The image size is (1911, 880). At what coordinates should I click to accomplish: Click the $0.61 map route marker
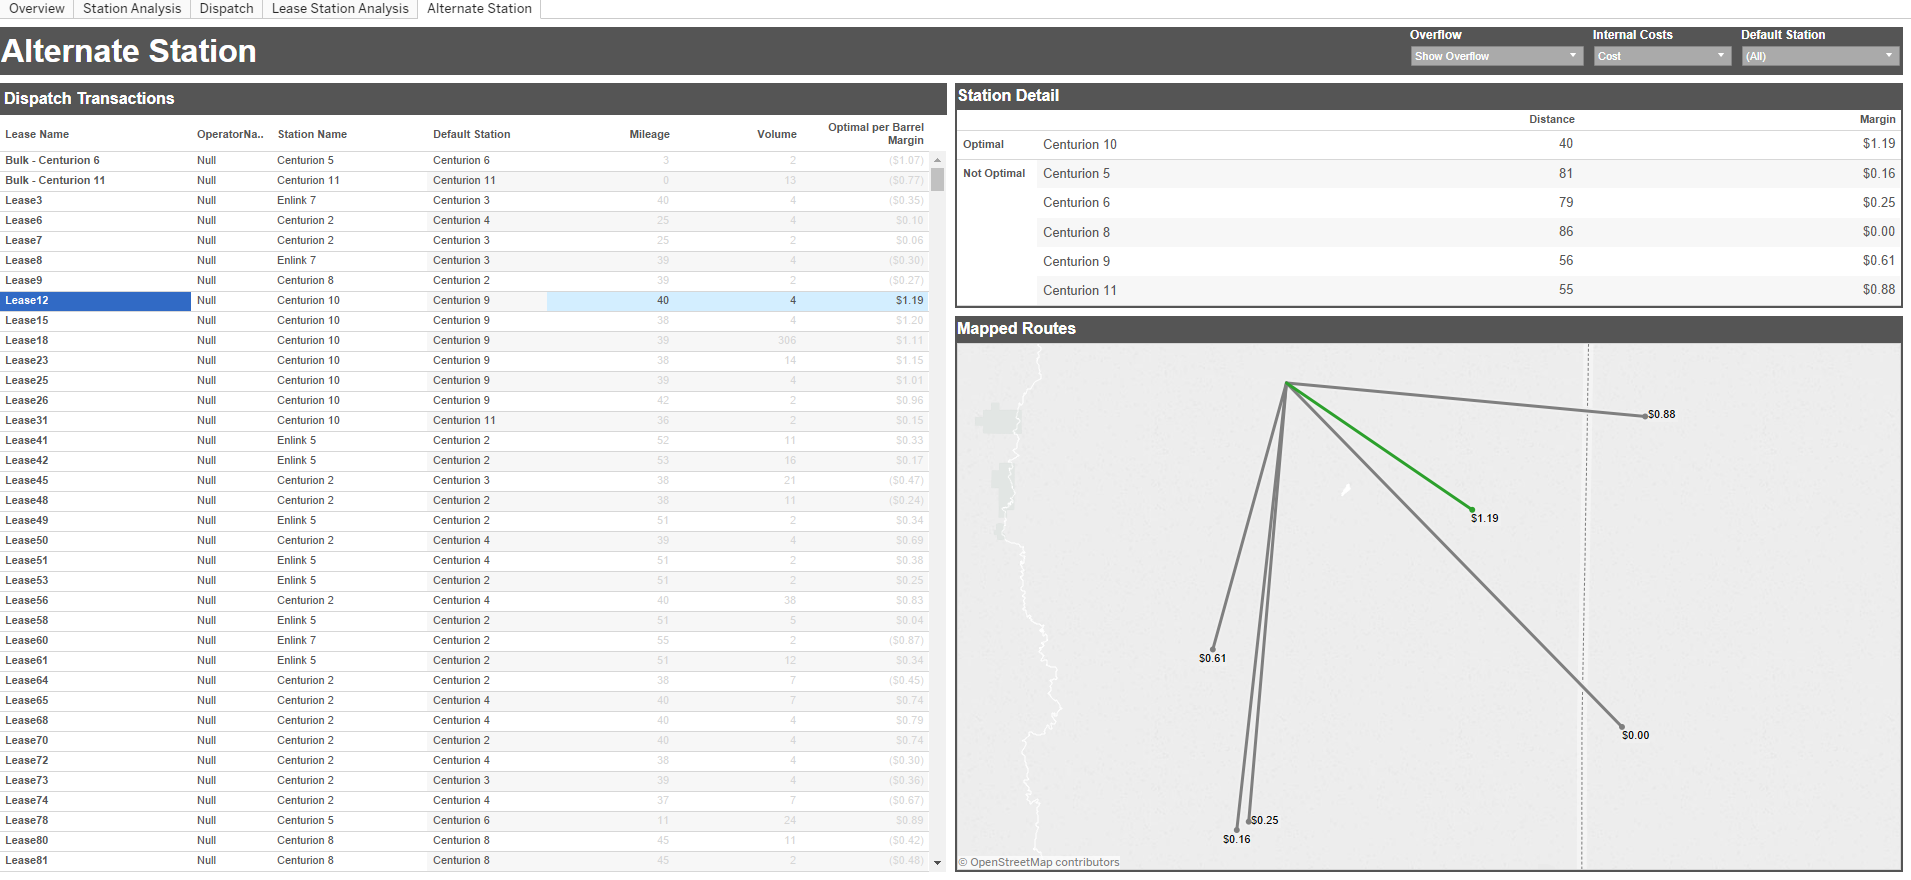click(x=1213, y=648)
